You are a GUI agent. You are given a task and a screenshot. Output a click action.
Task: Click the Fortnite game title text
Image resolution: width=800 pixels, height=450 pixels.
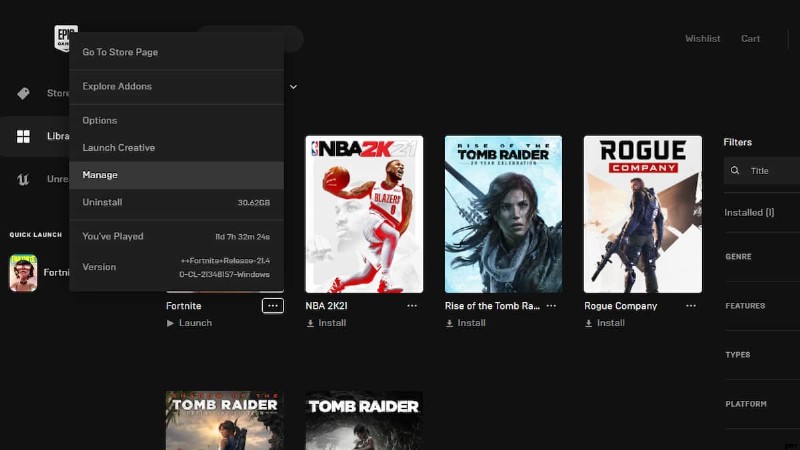[x=184, y=306]
